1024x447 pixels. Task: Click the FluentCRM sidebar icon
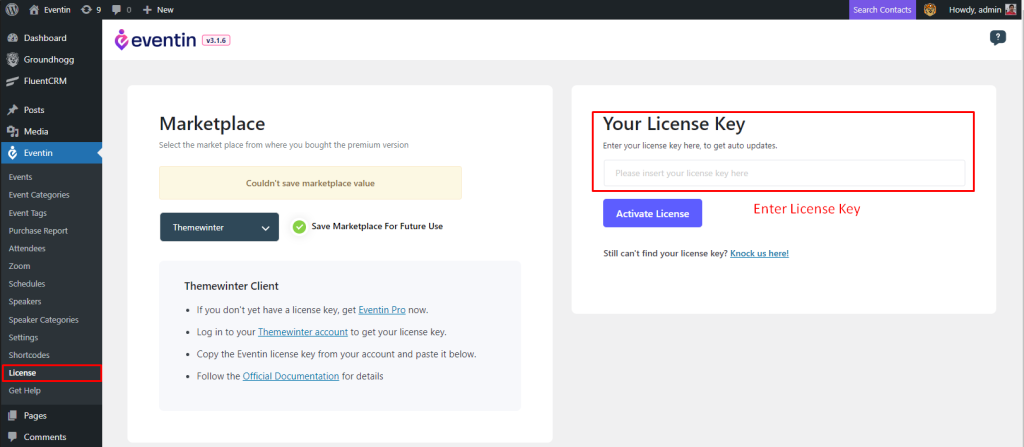click(x=12, y=81)
